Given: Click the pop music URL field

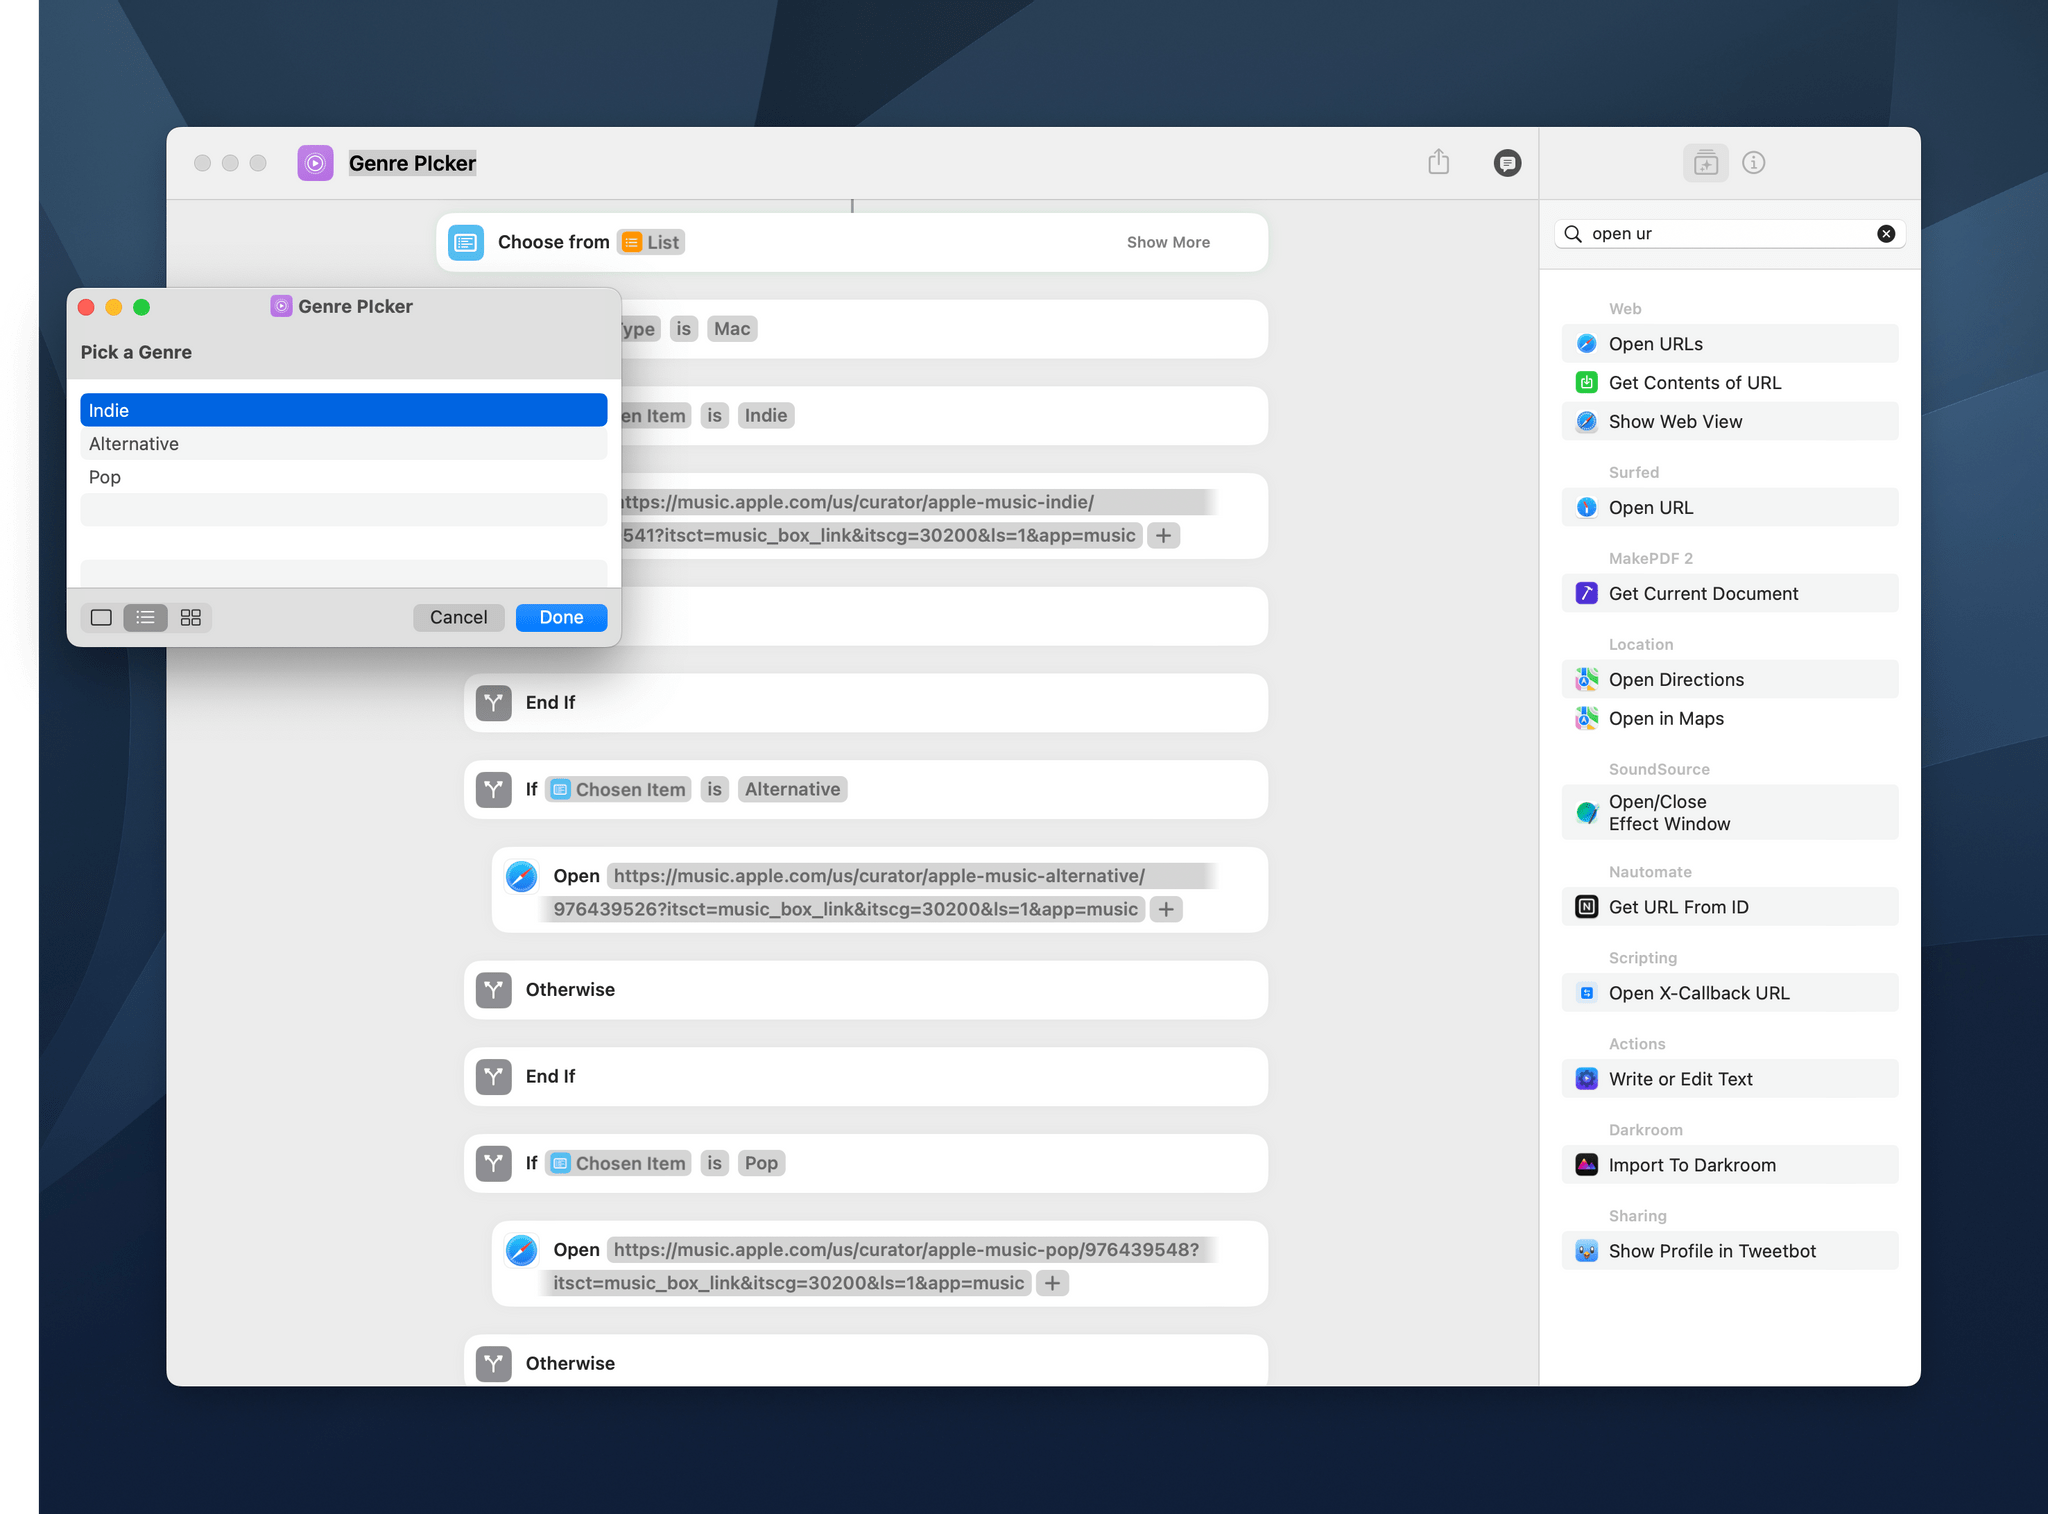Looking at the screenshot, I should (878, 1267).
